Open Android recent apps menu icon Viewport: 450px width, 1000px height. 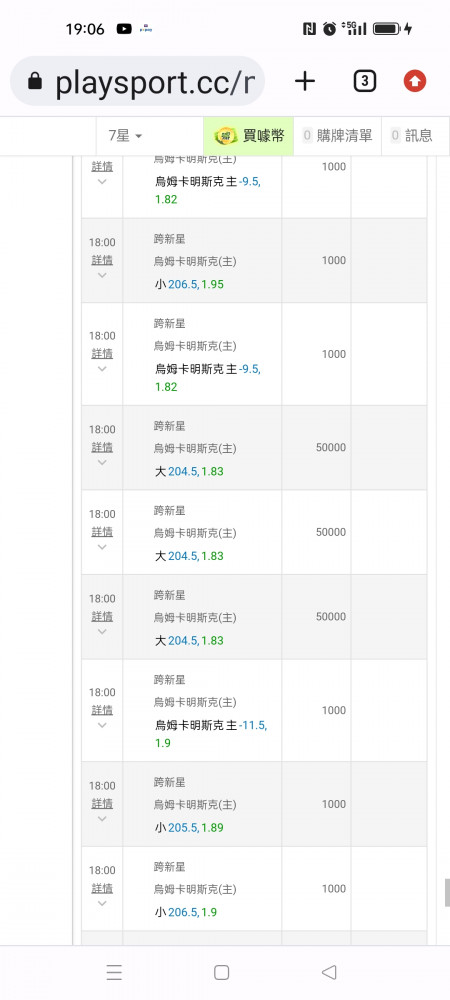pos(114,972)
